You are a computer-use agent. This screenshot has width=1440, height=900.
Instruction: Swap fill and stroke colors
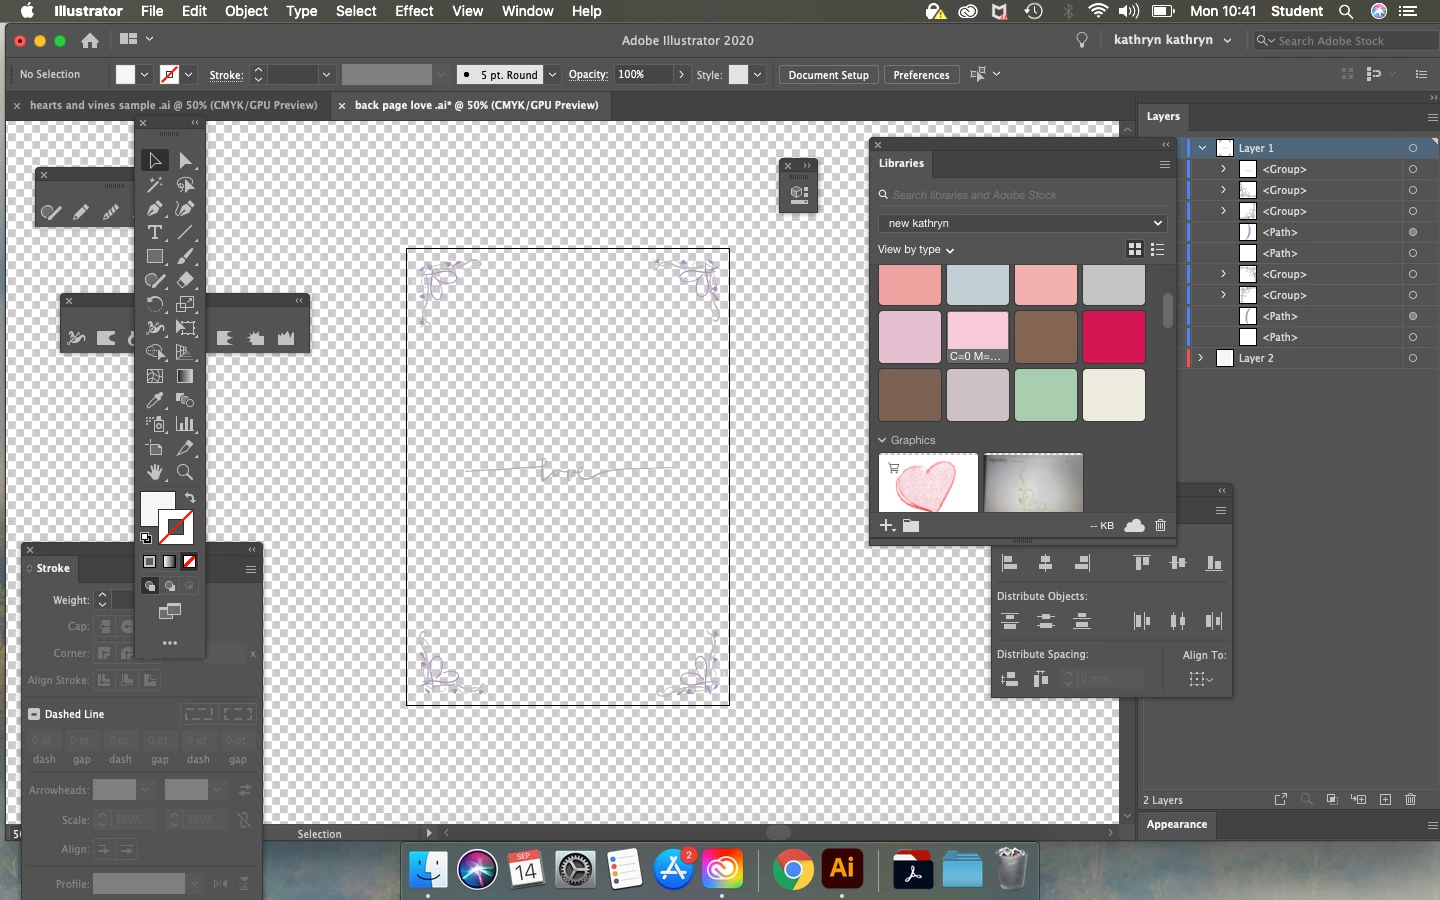point(189,497)
